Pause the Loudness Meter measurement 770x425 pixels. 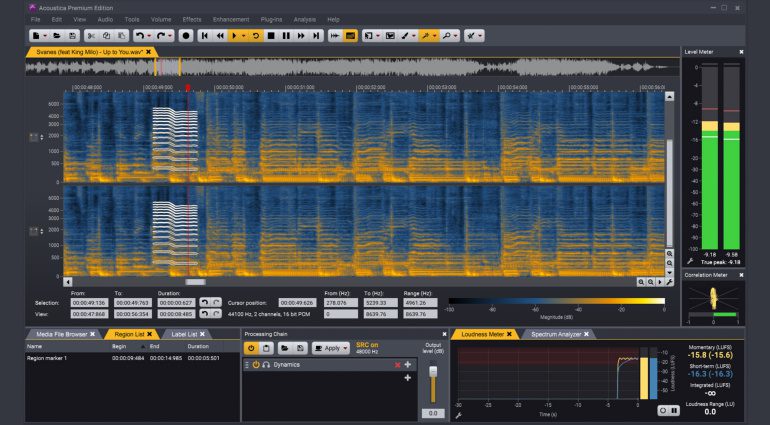coord(674,410)
